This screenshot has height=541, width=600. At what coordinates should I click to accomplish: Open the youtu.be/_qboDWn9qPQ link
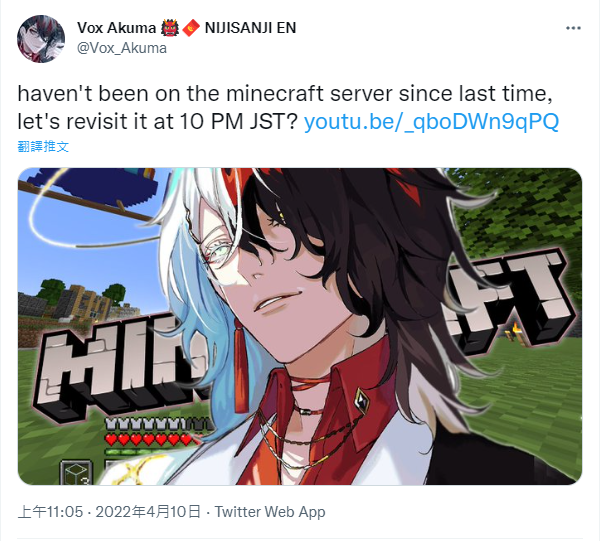pyautogui.click(x=431, y=122)
